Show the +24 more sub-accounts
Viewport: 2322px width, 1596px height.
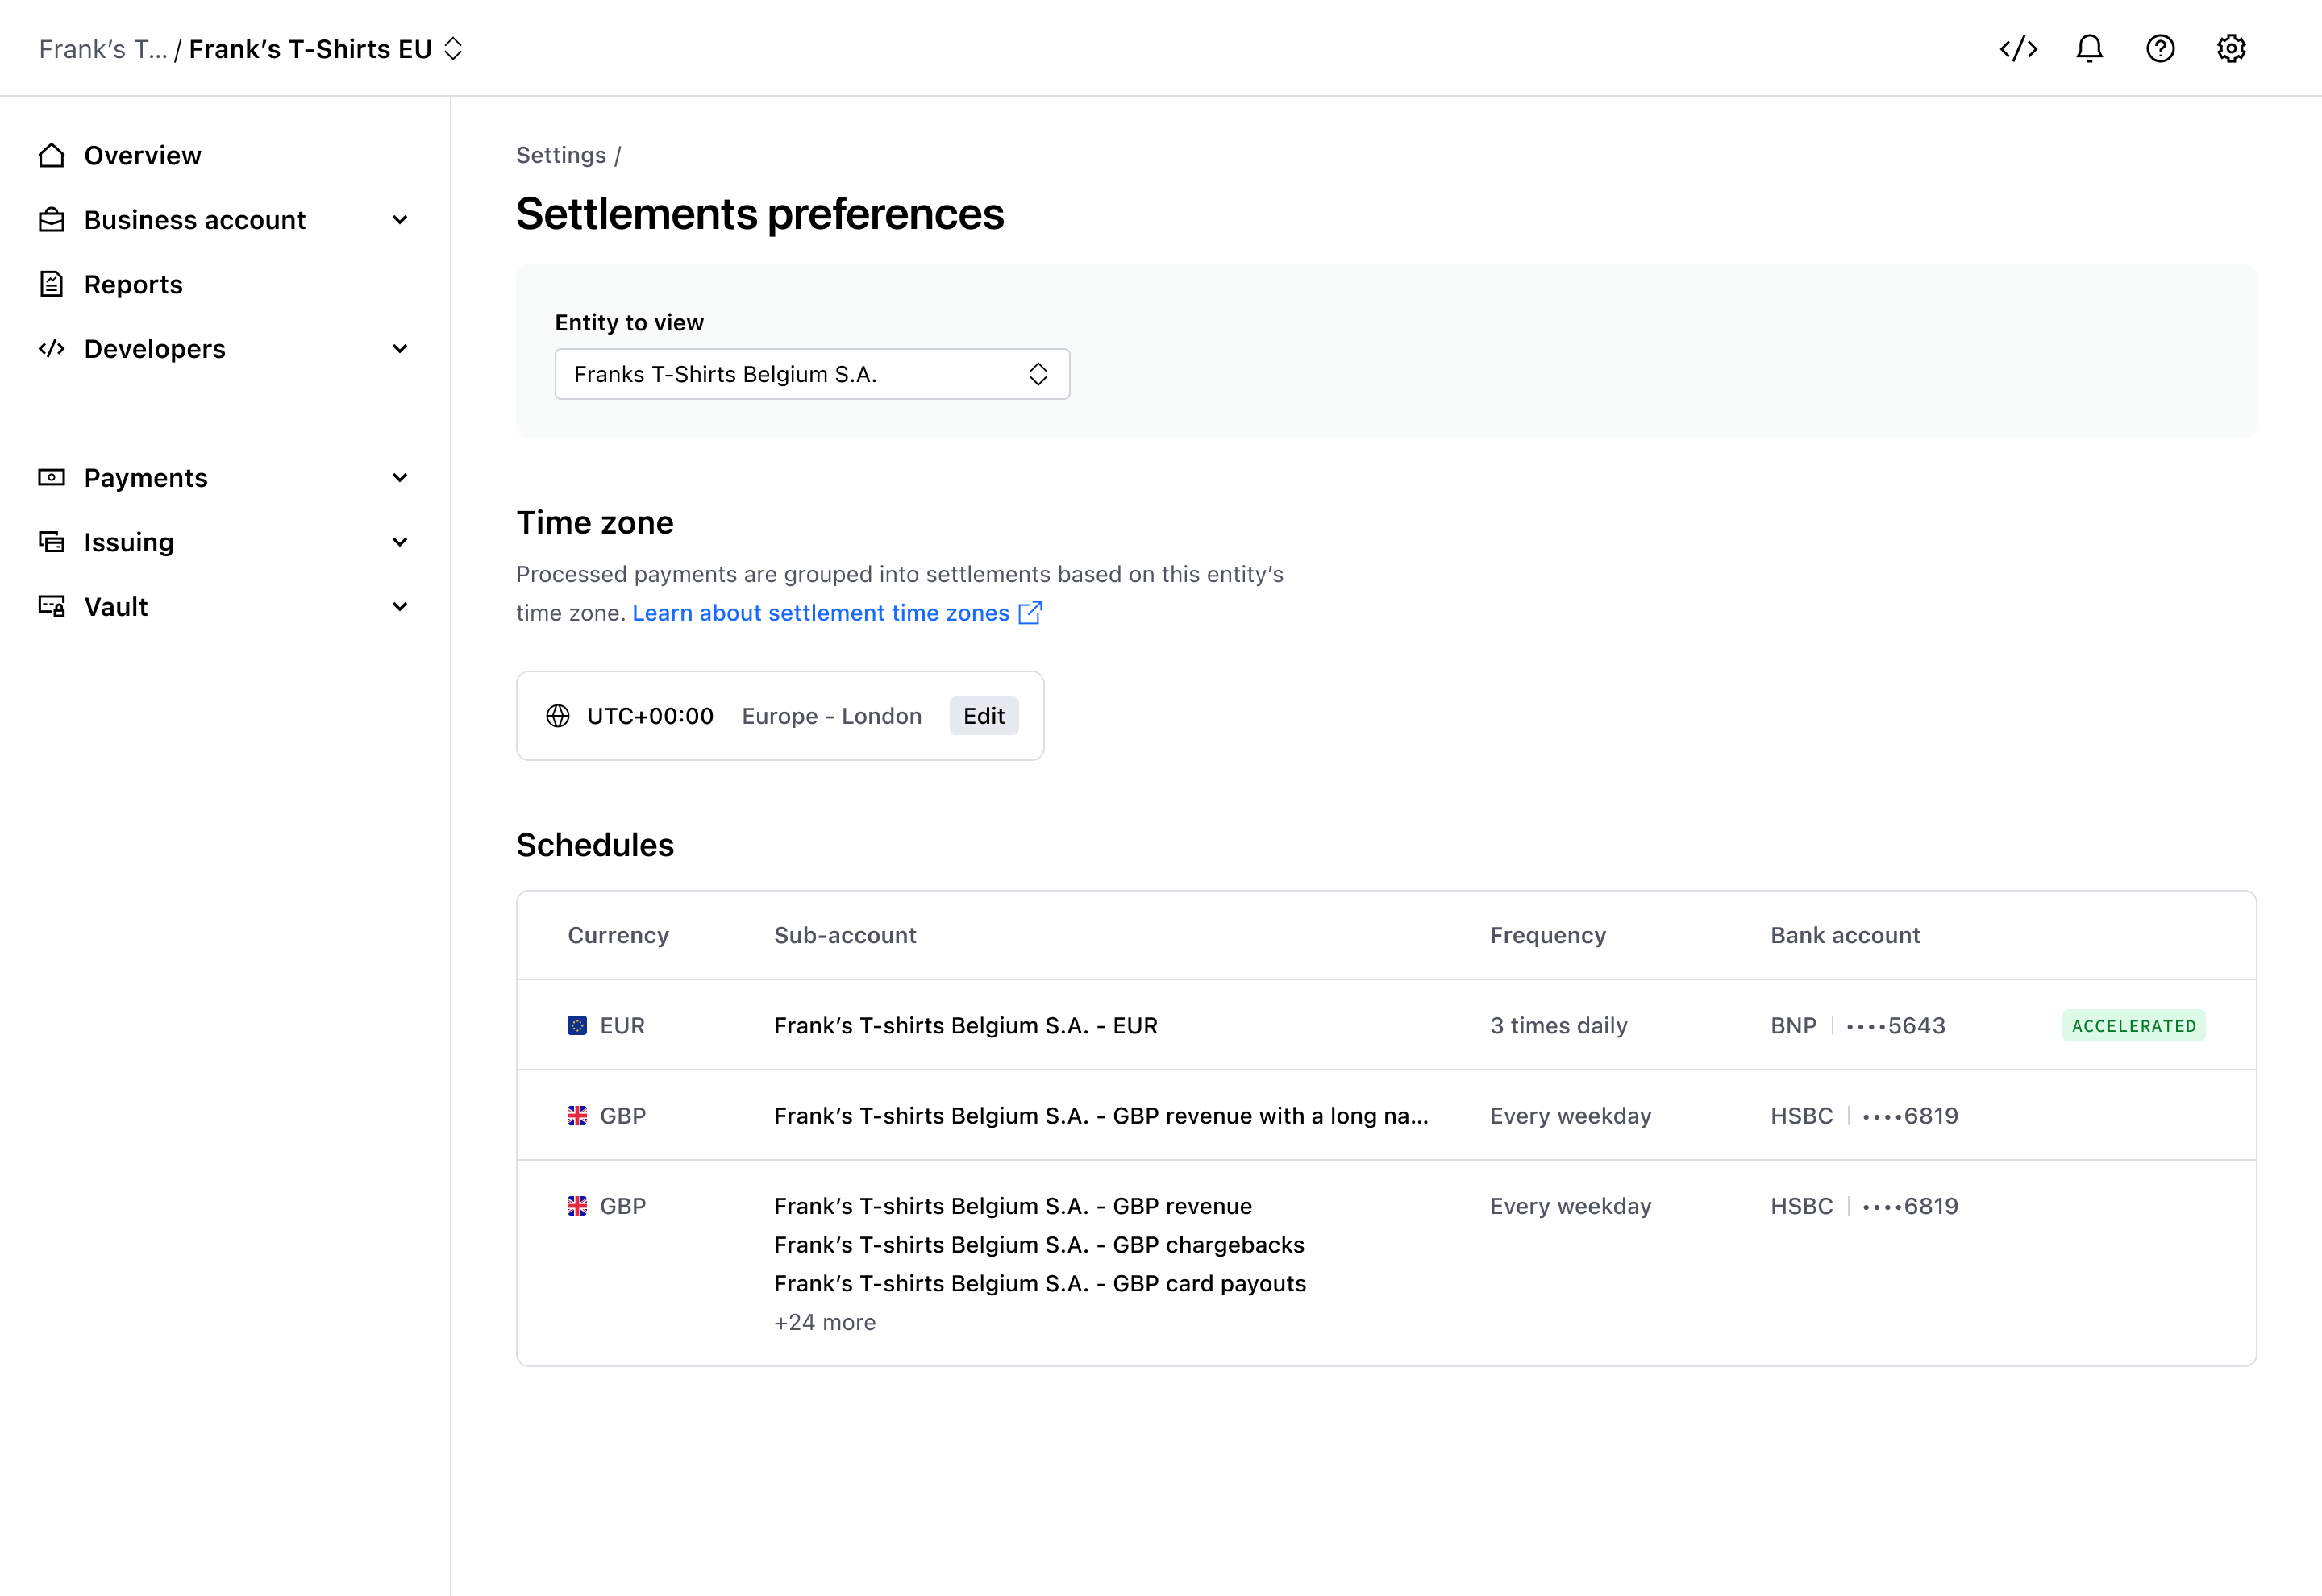pyautogui.click(x=825, y=1322)
